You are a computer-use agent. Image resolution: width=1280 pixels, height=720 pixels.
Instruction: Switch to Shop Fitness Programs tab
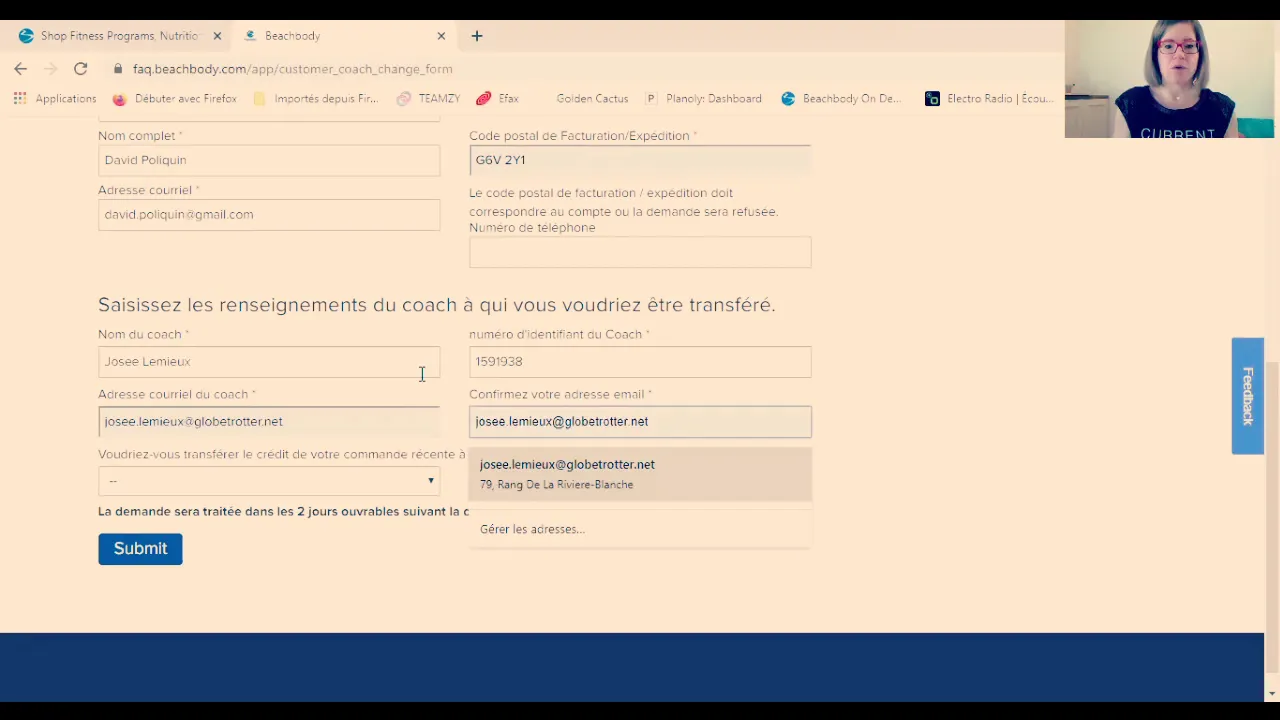pos(119,36)
